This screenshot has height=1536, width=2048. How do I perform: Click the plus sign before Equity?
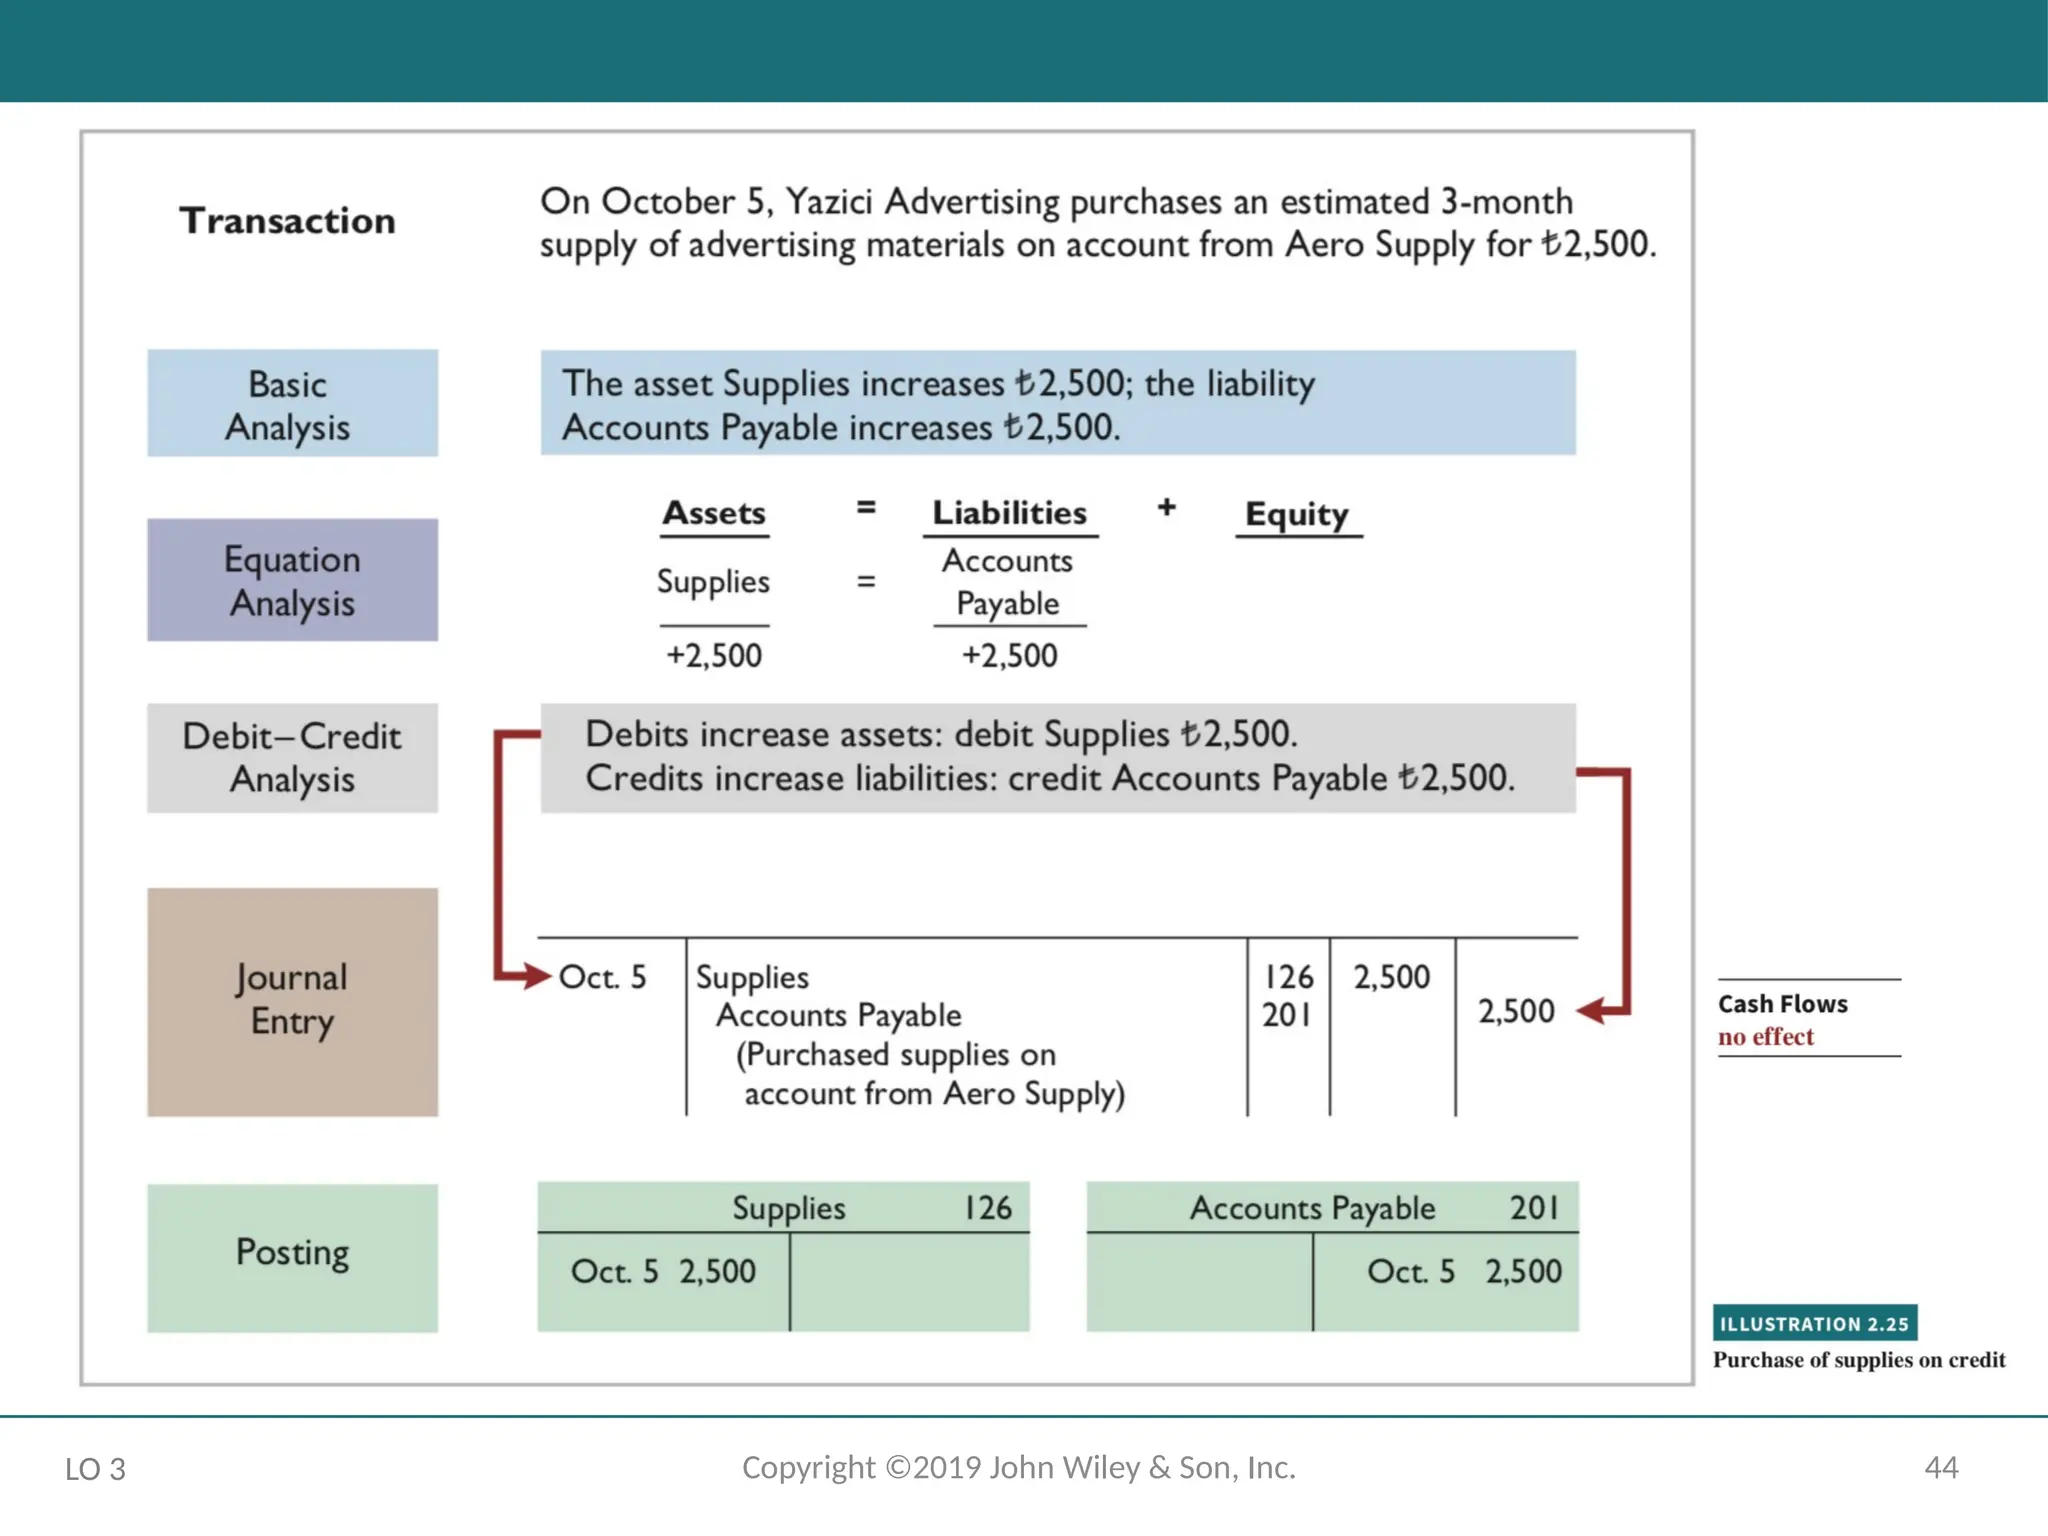click(x=1166, y=508)
